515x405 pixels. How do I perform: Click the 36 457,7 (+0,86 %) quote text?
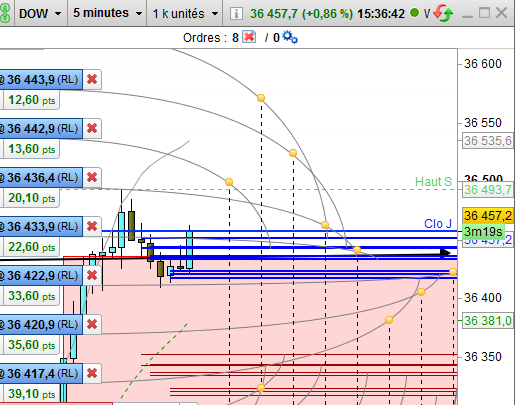coord(301,14)
